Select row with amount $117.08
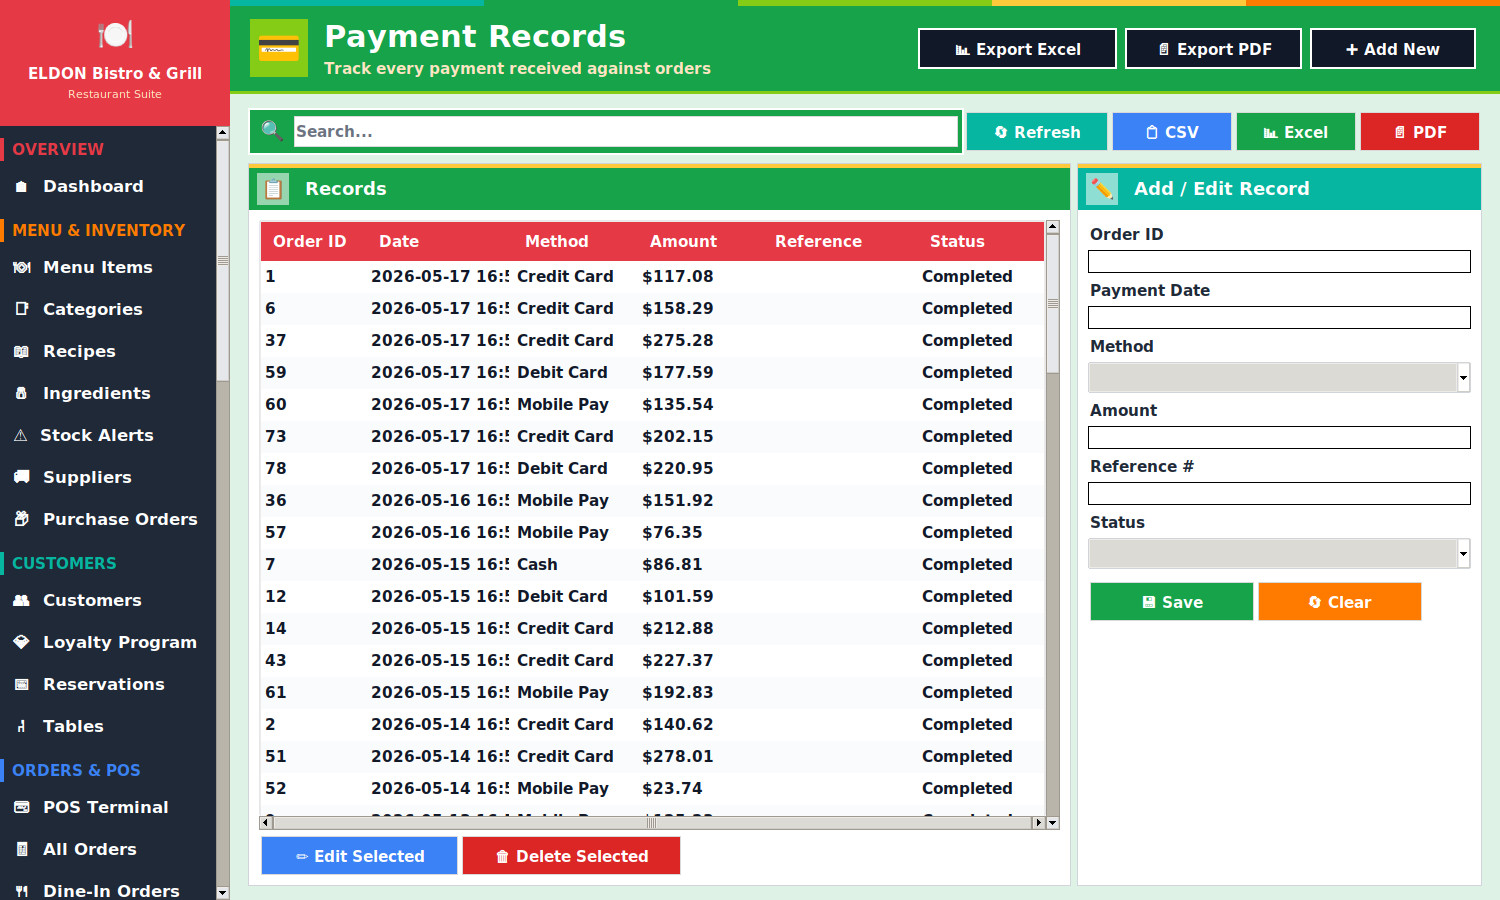The width and height of the screenshot is (1500, 900). [652, 276]
